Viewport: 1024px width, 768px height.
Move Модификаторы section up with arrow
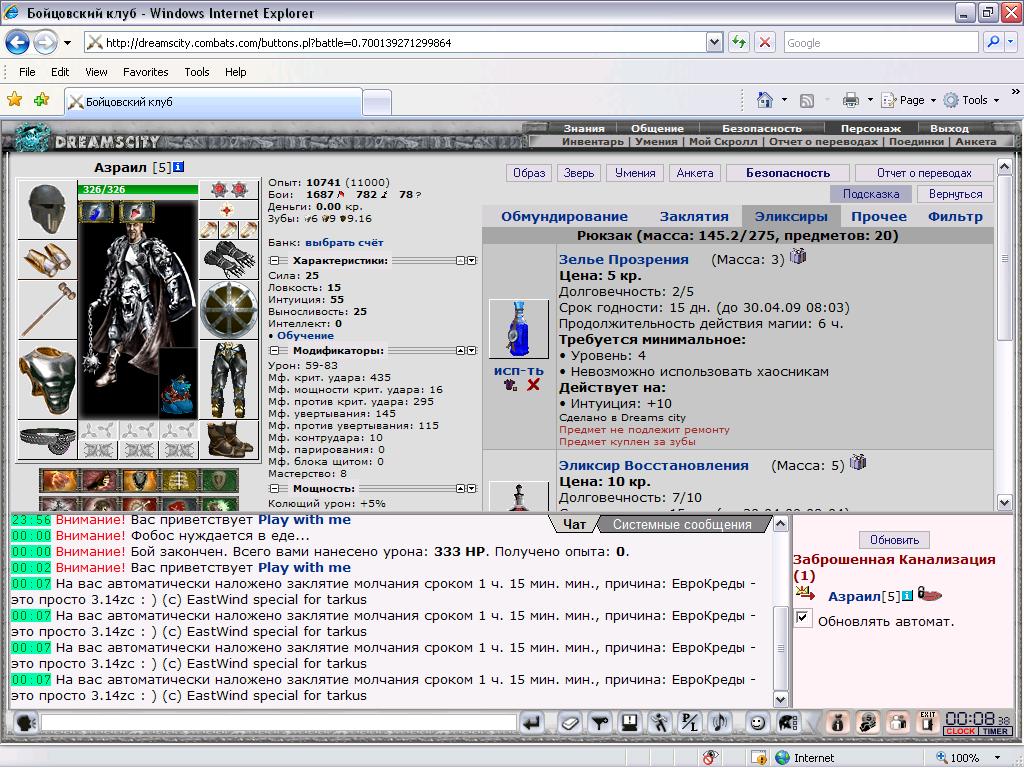[x=460, y=351]
